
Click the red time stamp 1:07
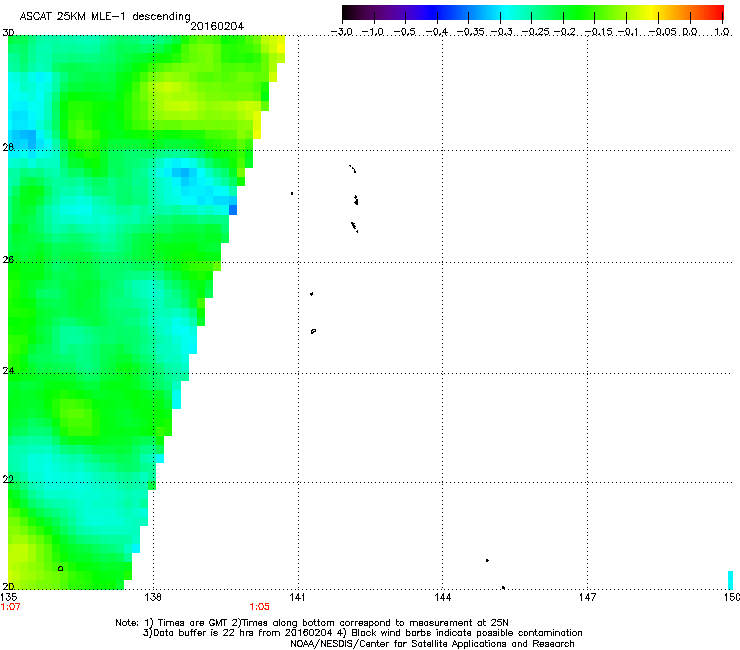point(10,607)
